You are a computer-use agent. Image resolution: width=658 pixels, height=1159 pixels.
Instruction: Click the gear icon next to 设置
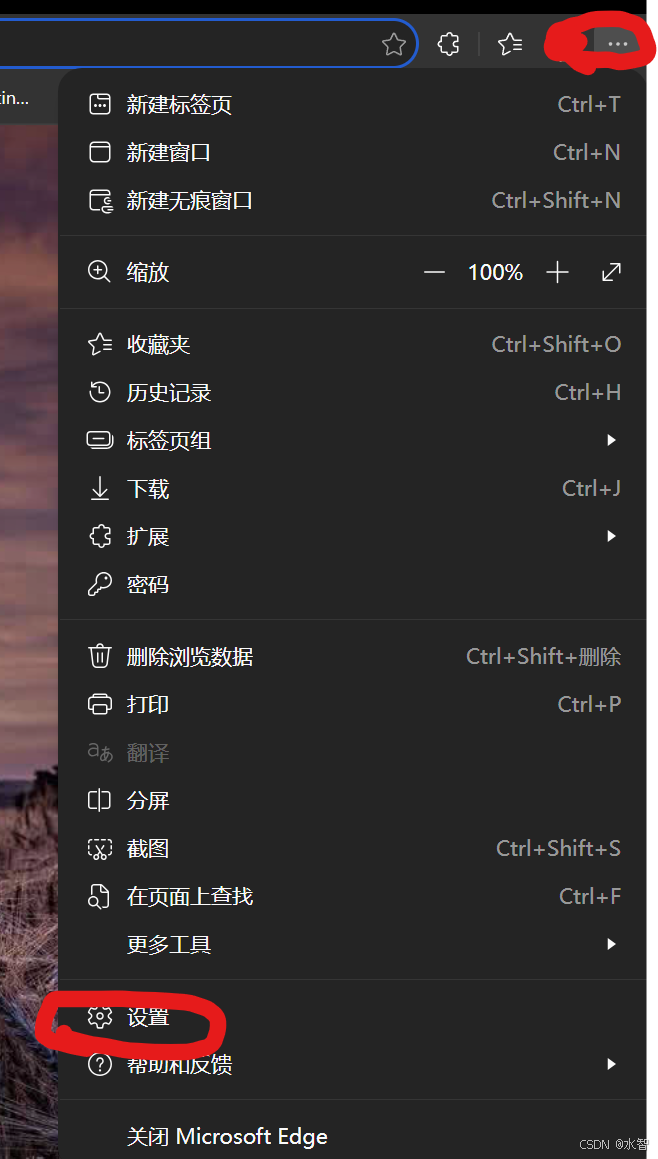point(99,1017)
